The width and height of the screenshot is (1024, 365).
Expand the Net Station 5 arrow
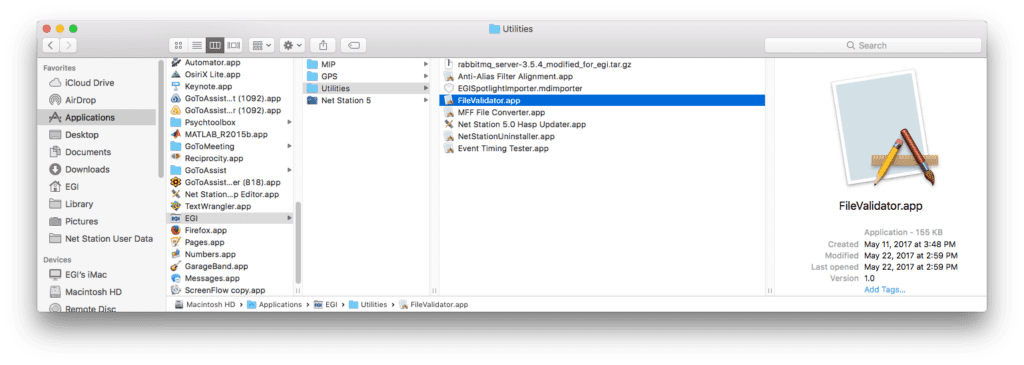pos(426,101)
